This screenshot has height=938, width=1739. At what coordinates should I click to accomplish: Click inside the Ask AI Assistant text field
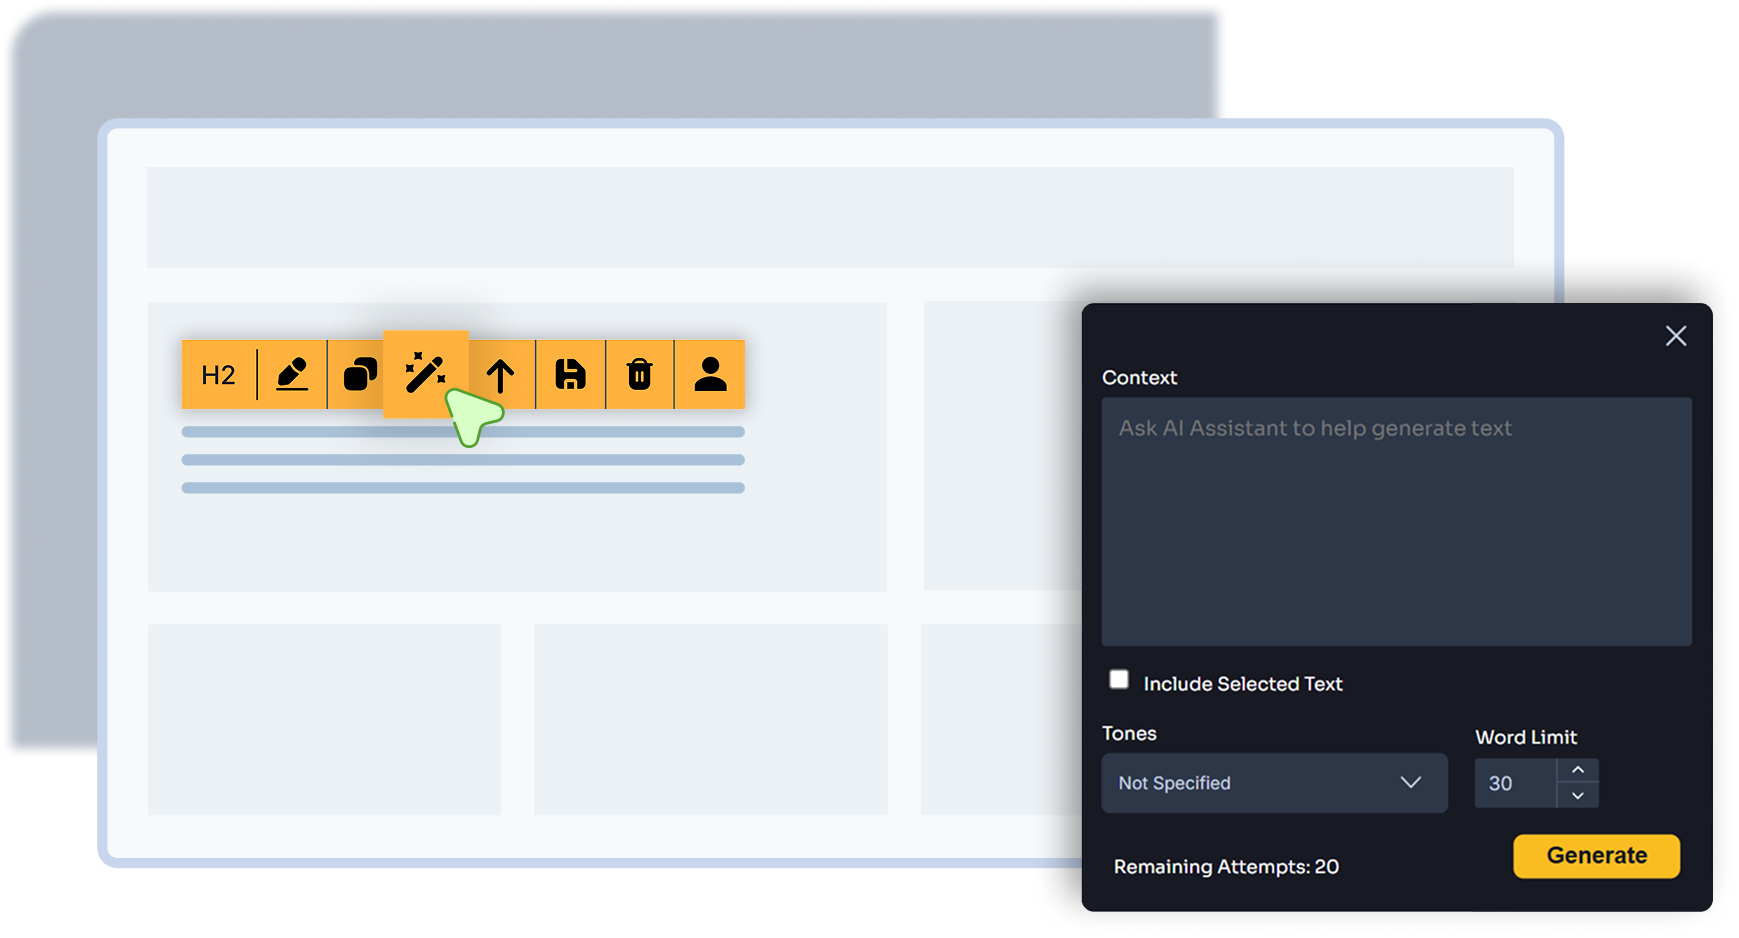[1395, 520]
